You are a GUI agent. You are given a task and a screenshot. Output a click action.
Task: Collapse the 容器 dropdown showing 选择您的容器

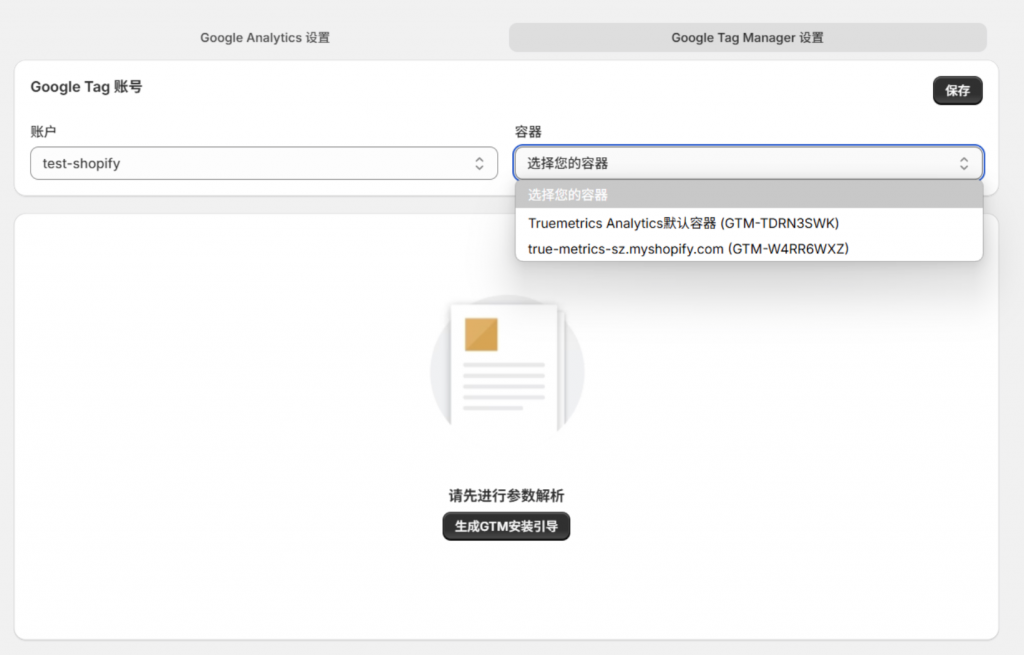tap(748, 163)
